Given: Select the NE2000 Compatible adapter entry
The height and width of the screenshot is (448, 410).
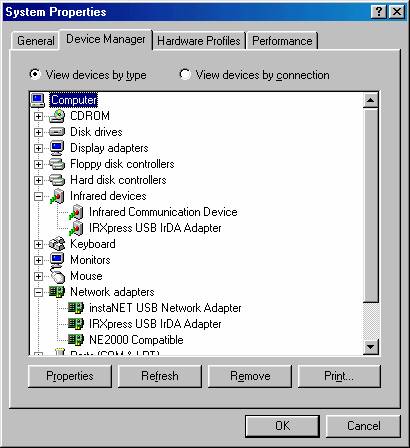Looking at the screenshot, I should click(x=136, y=340).
